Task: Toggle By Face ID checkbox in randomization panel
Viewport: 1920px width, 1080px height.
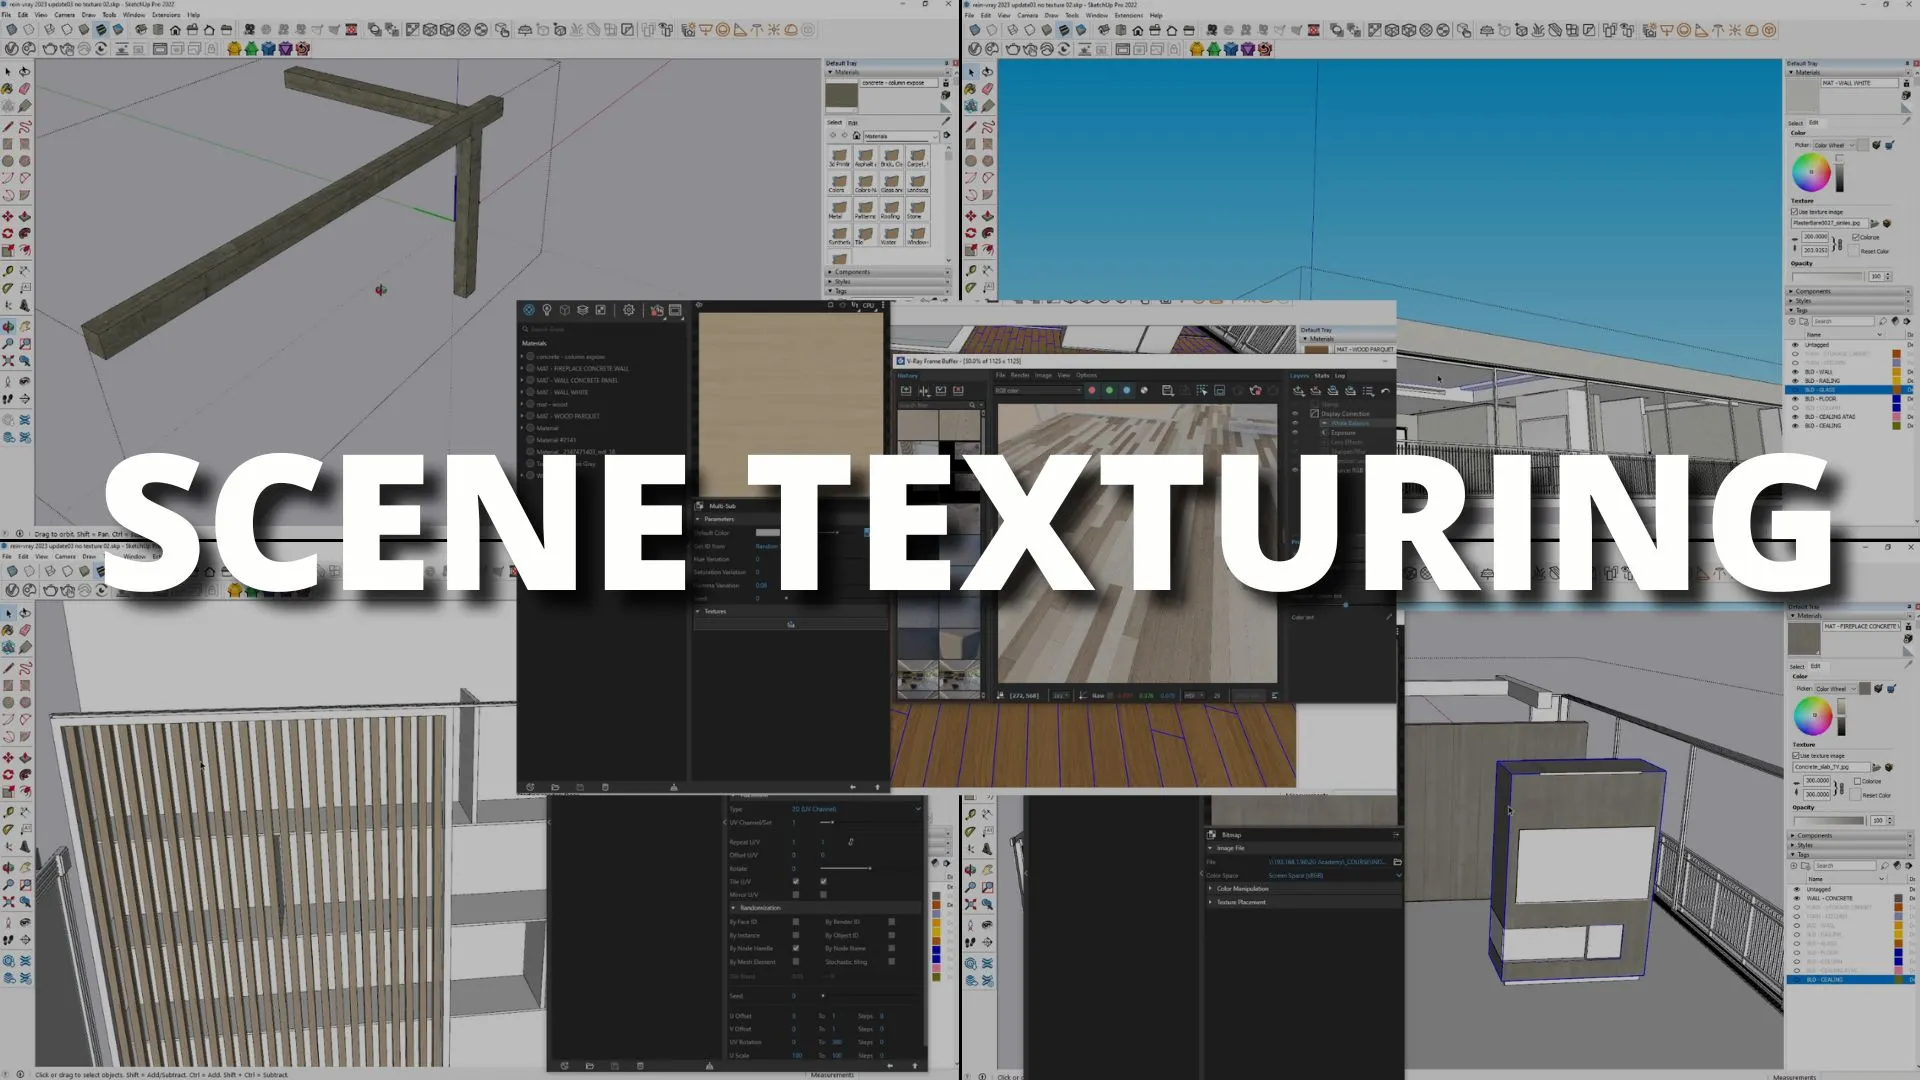Action: pyautogui.click(x=796, y=922)
